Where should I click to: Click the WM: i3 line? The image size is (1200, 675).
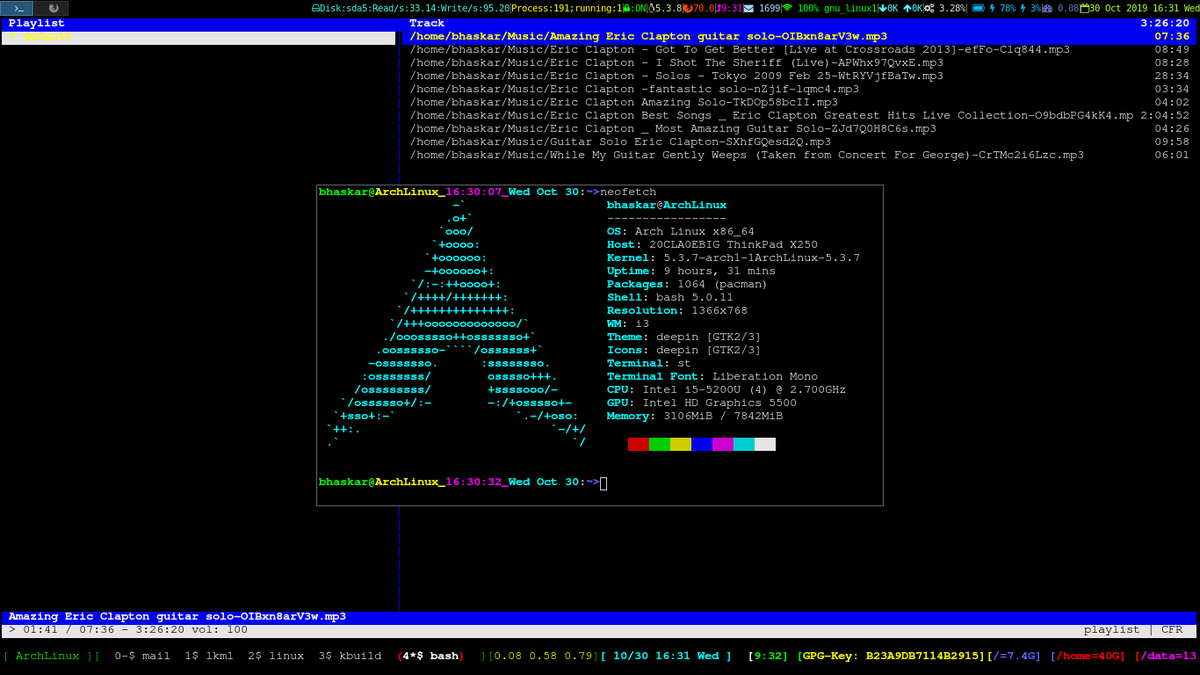tap(628, 324)
